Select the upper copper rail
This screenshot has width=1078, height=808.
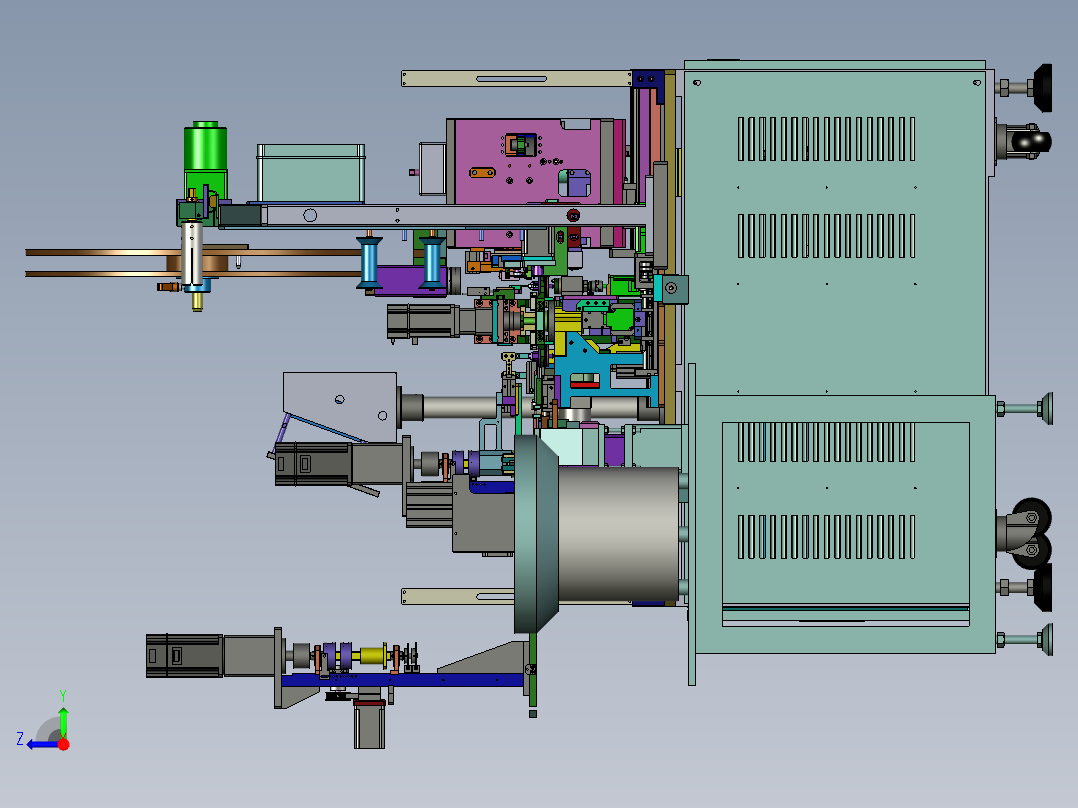click(192, 252)
